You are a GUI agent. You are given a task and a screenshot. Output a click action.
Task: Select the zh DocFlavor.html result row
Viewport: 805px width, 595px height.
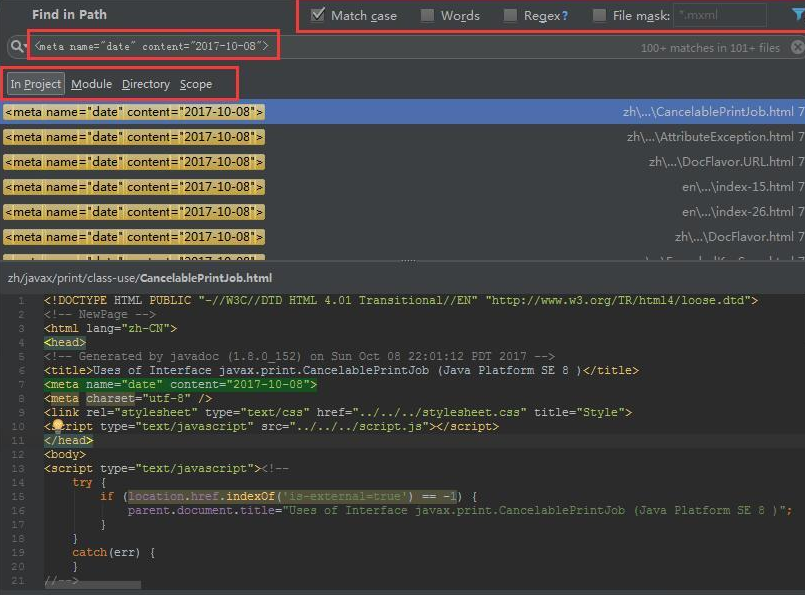point(402,237)
